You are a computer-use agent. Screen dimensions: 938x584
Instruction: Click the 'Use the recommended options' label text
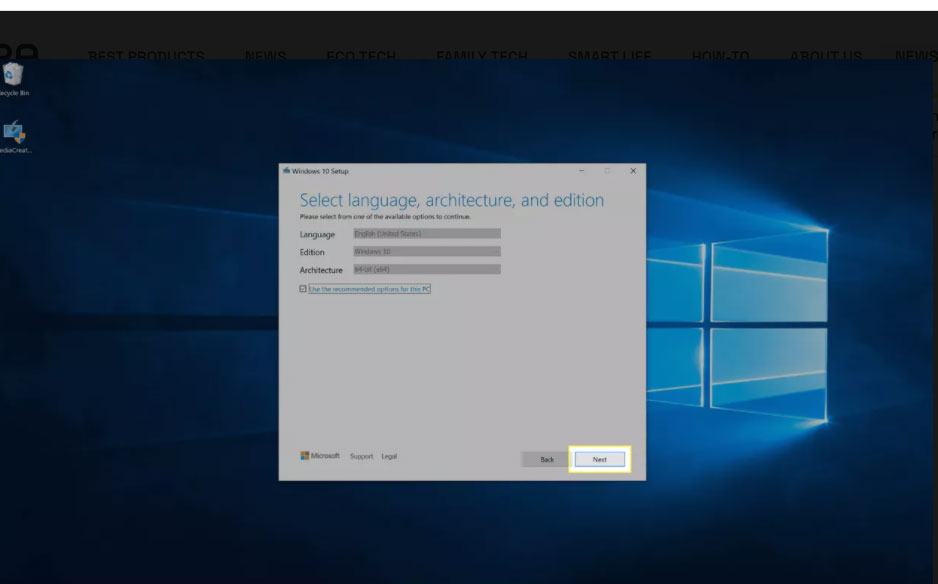click(x=370, y=289)
